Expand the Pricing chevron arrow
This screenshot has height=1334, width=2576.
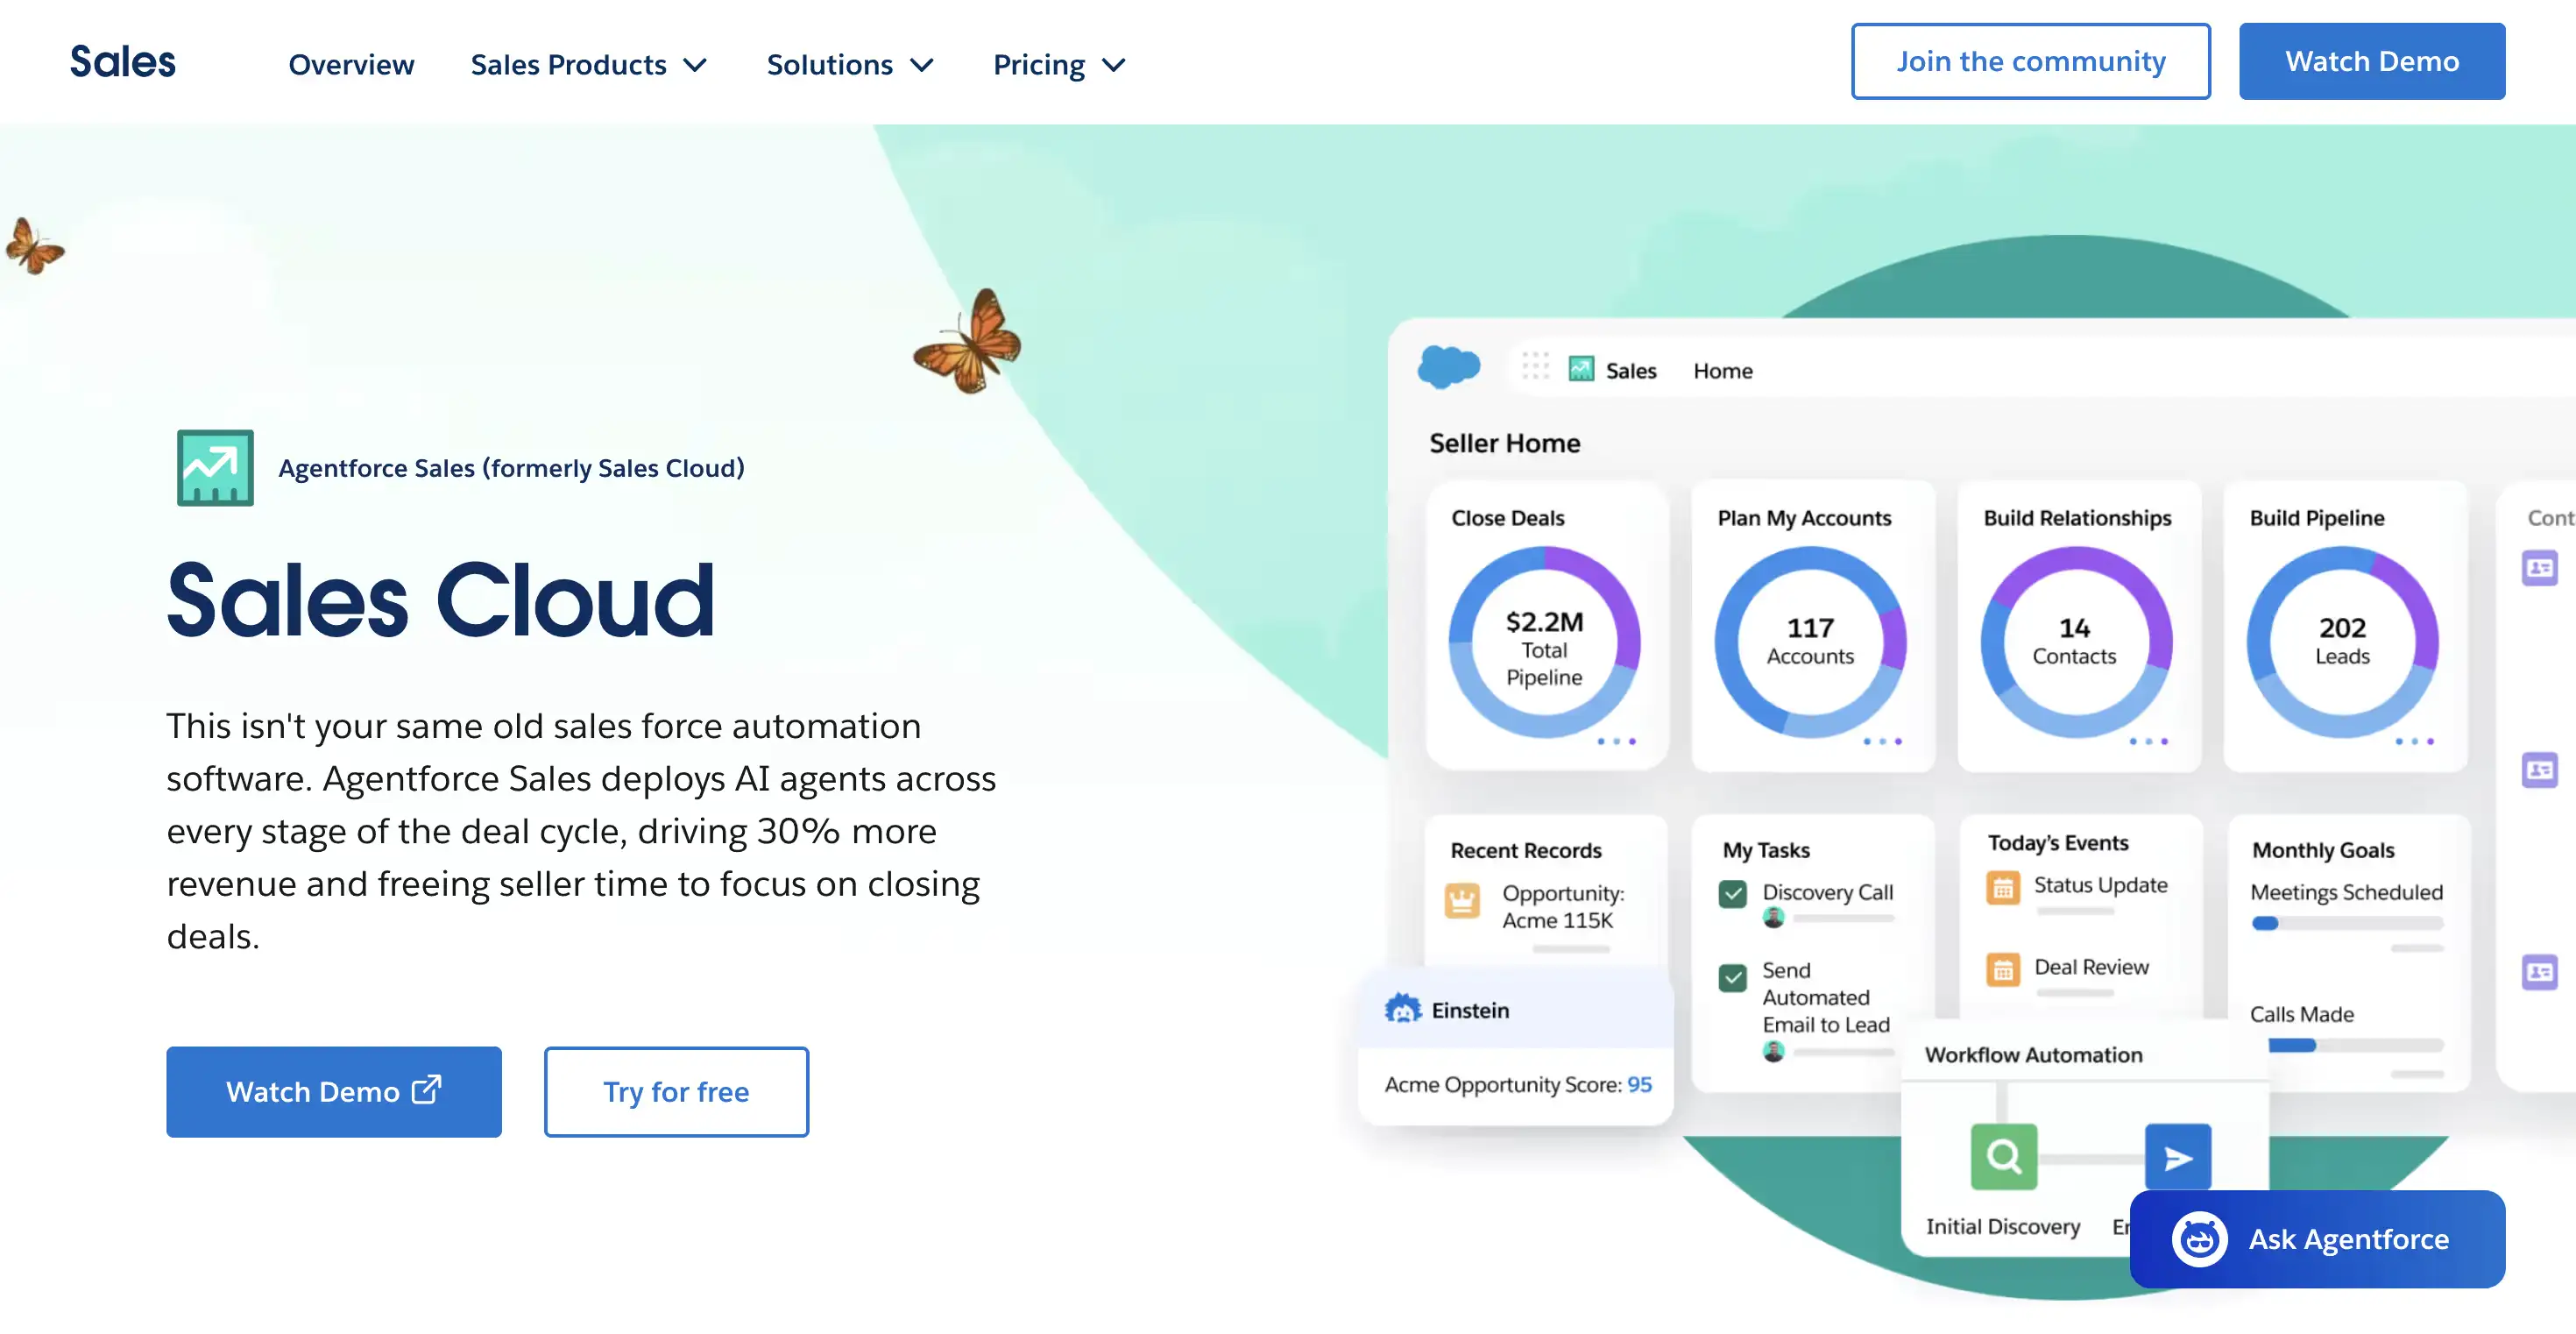tap(1113, 66)
